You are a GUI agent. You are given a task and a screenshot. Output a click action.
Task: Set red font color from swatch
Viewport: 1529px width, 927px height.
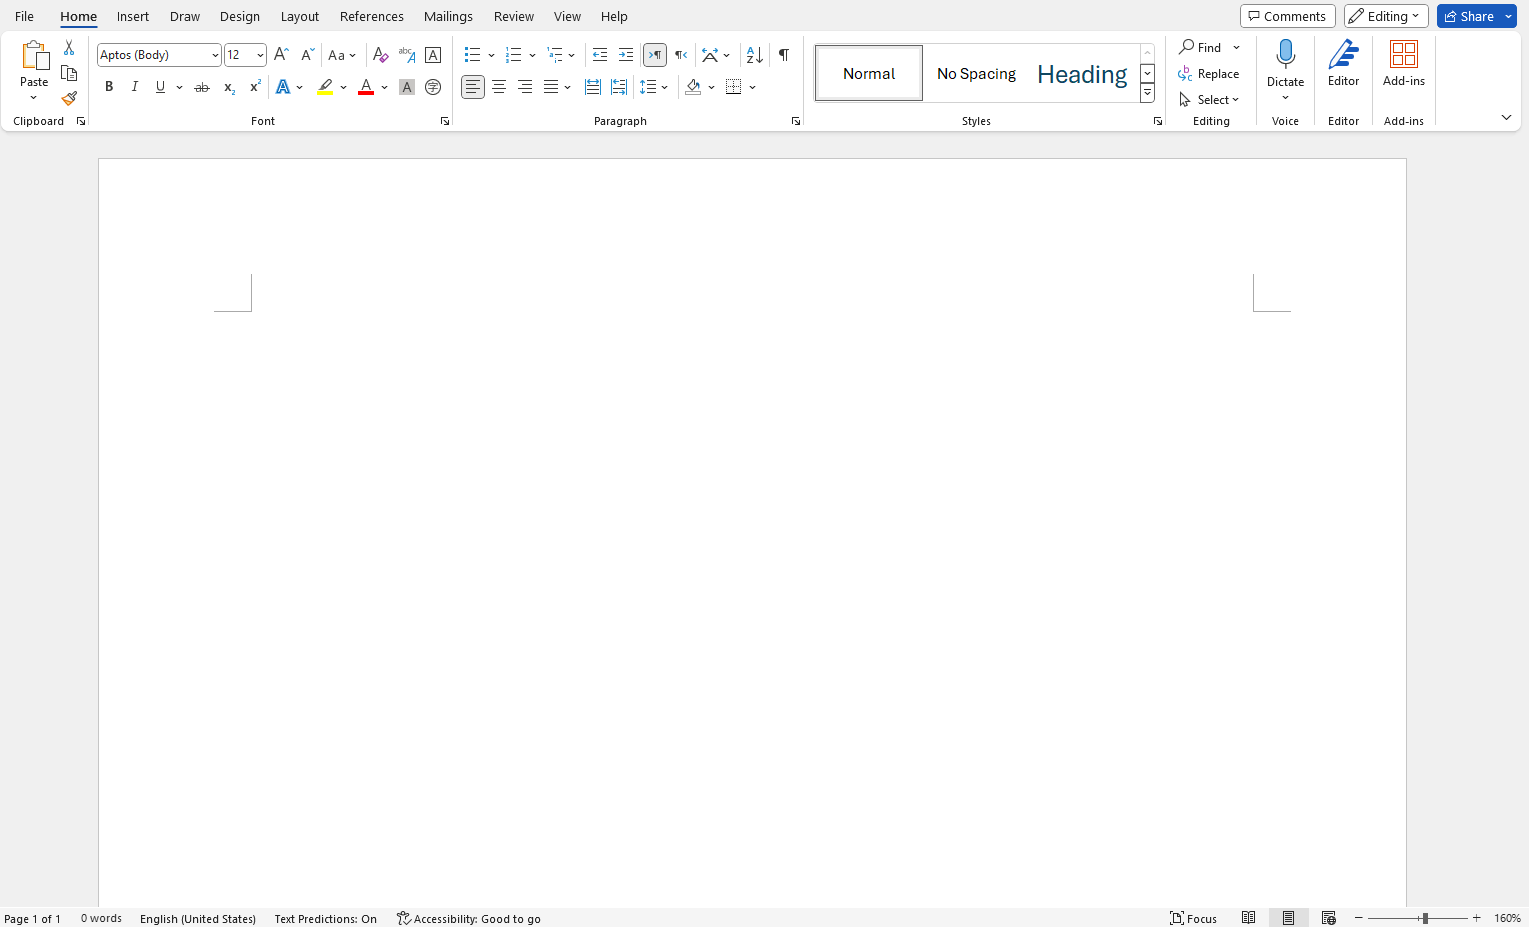click(x=366, y=88)
